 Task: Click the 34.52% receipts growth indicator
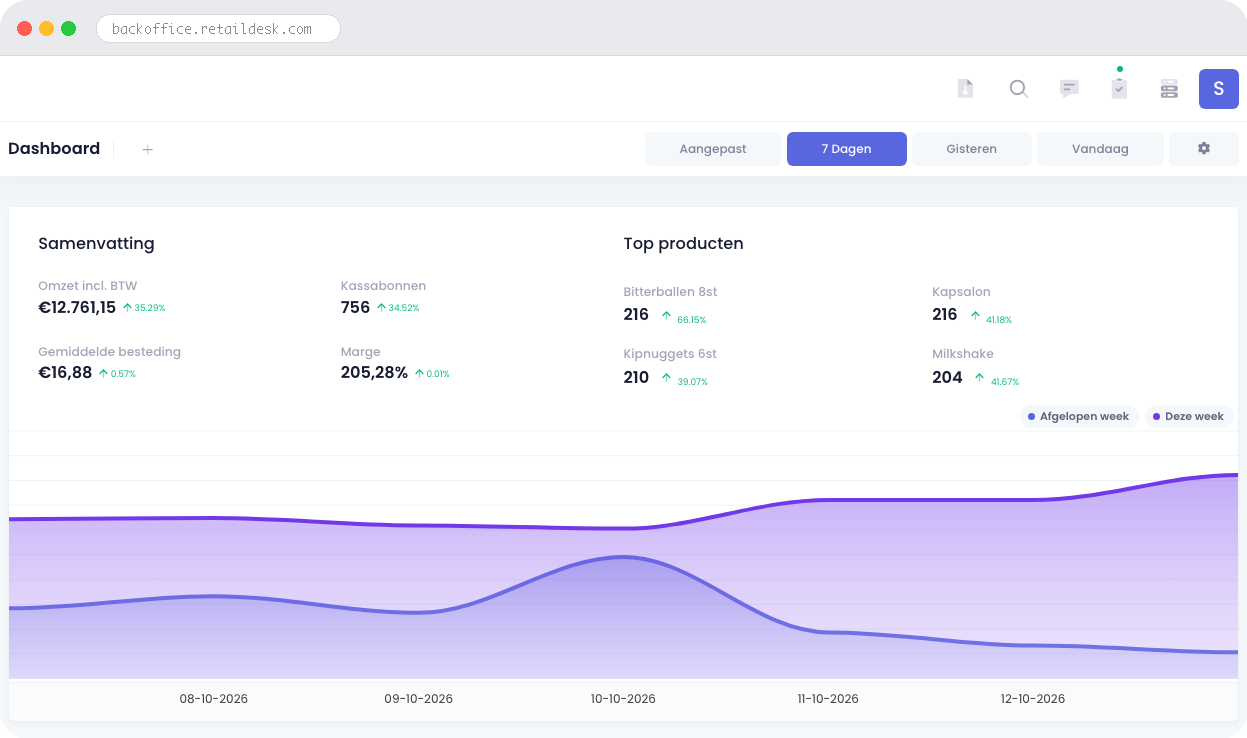(x=398, y=308)
